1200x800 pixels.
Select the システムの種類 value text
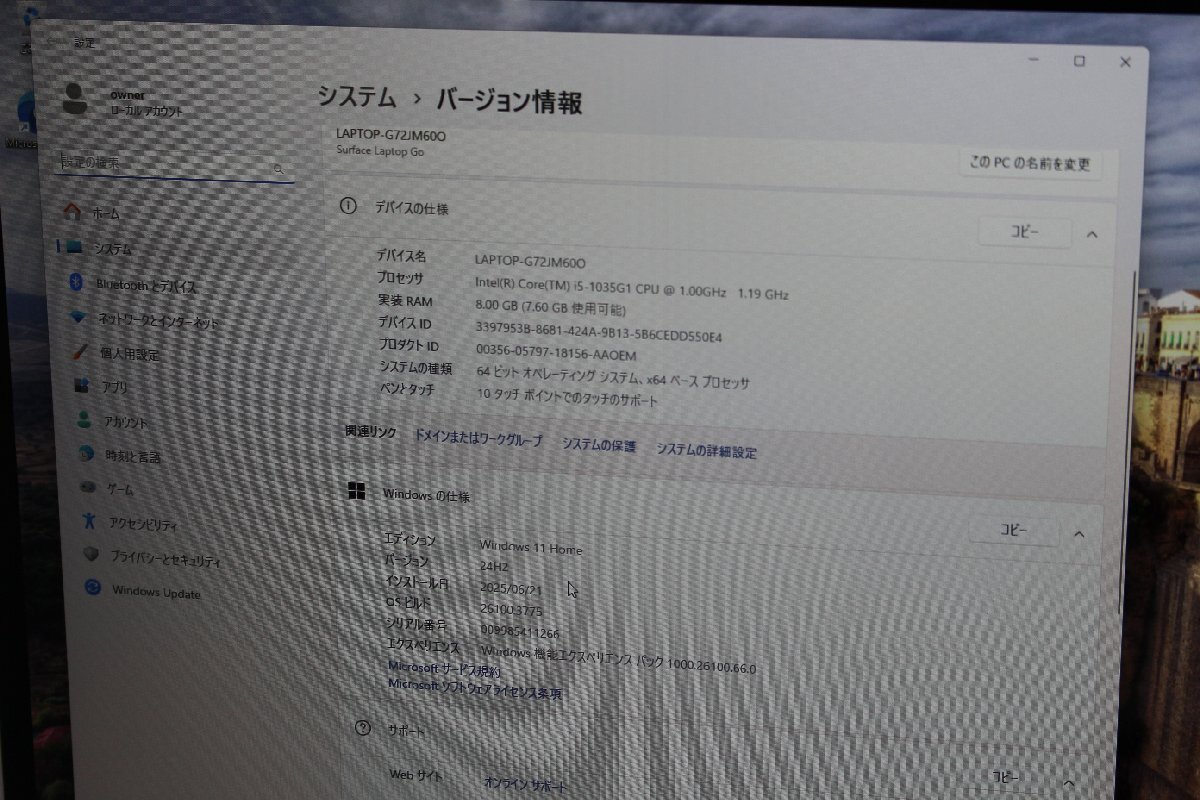(614, 377)
